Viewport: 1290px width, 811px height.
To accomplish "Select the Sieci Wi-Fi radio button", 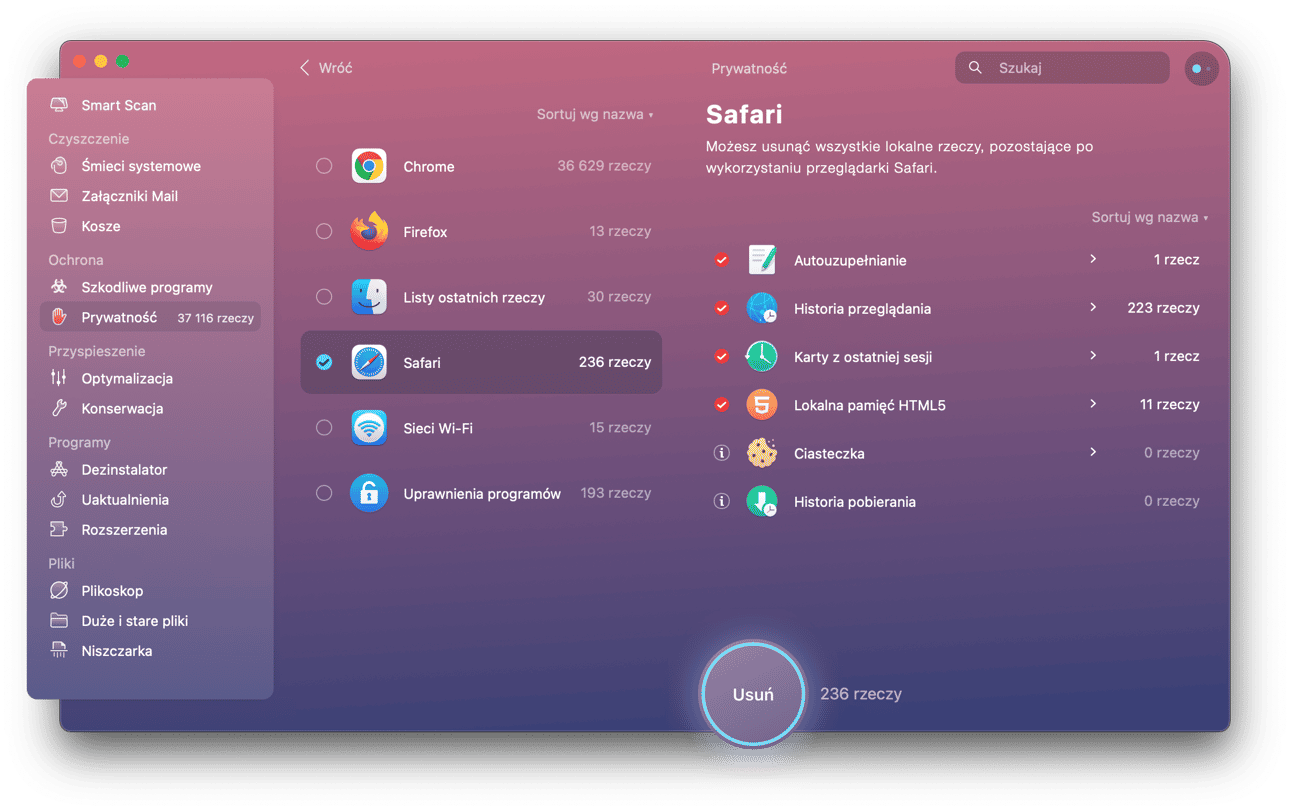I will [x=324, y=428].
